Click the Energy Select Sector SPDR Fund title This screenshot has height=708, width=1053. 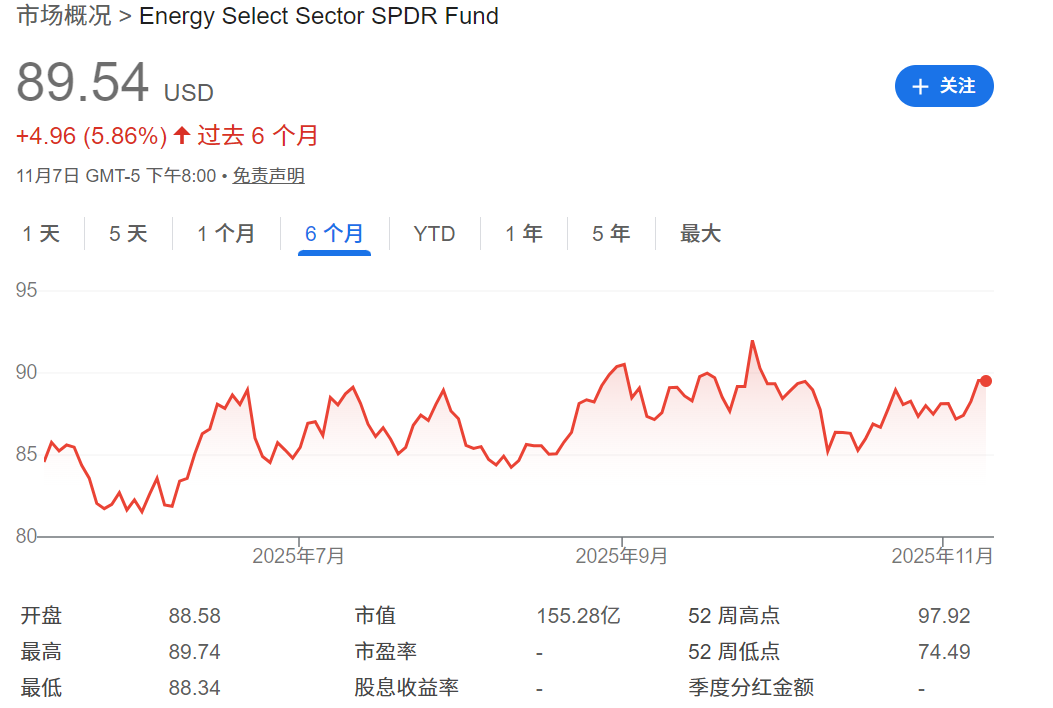[320, 16]
